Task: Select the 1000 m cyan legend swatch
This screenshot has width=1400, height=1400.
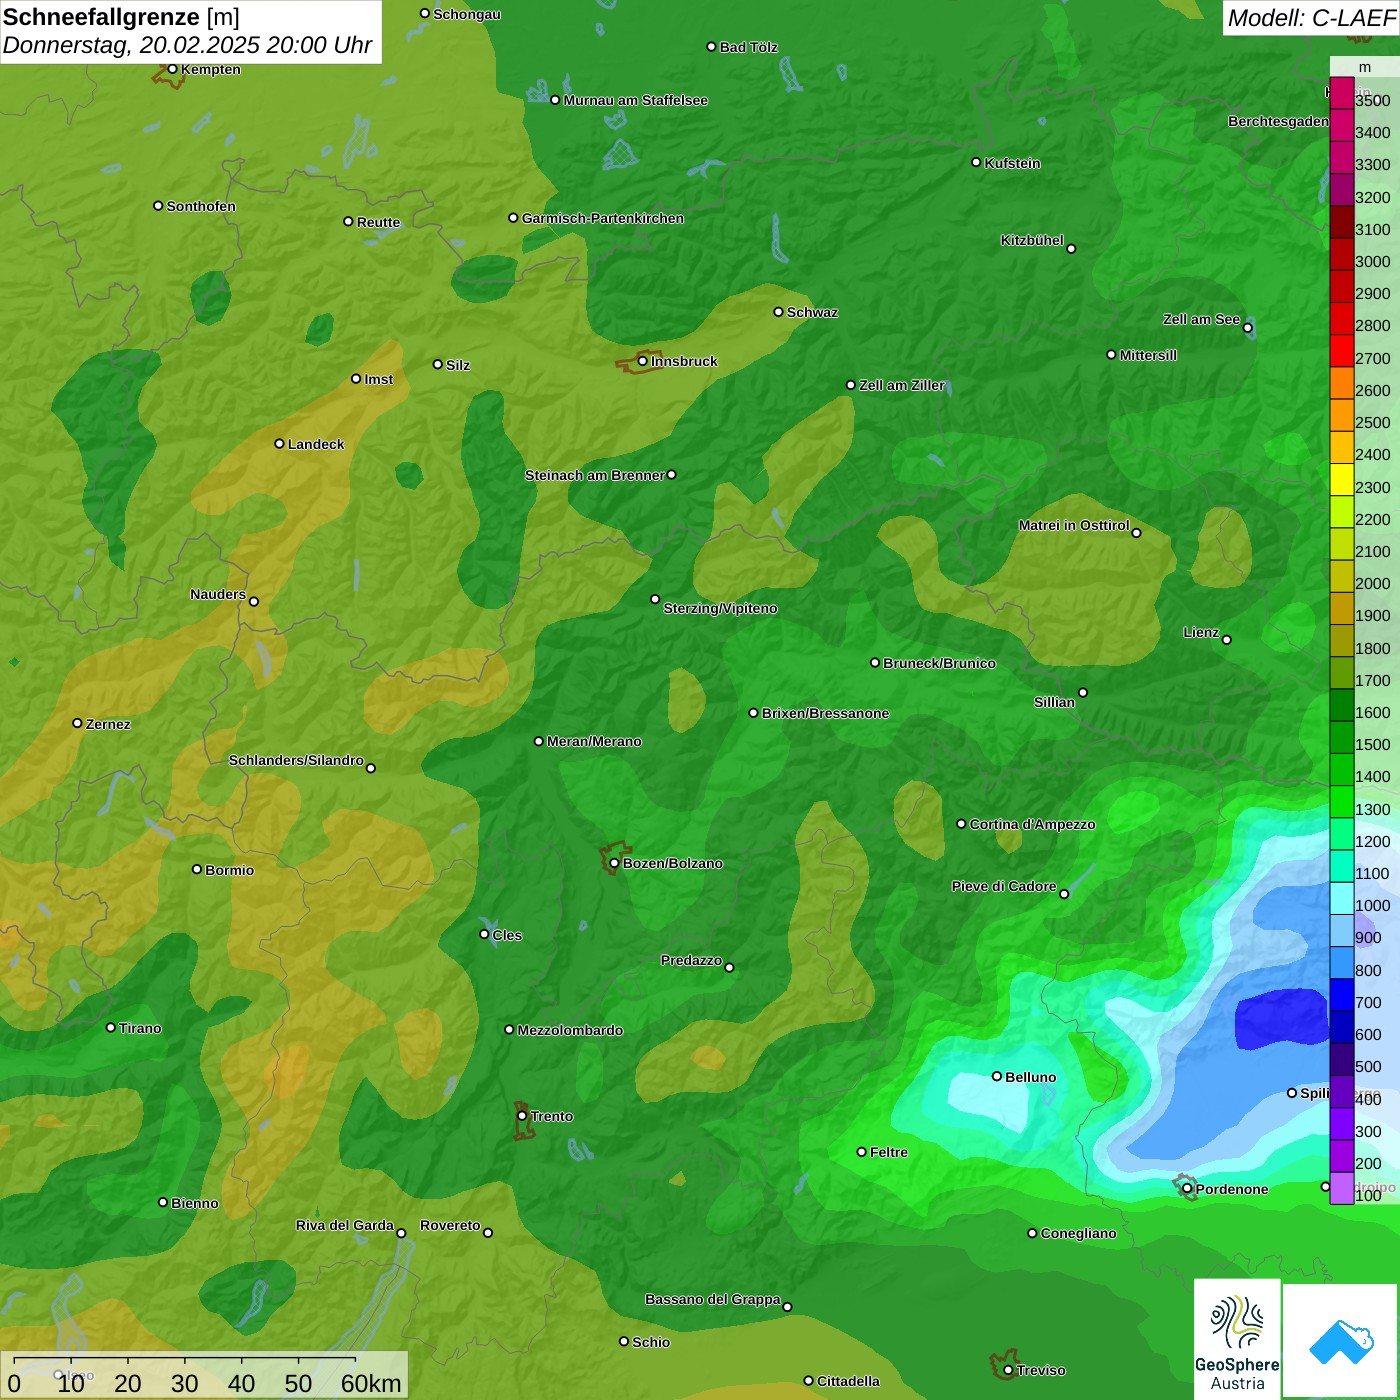Action: [1341, 898]
